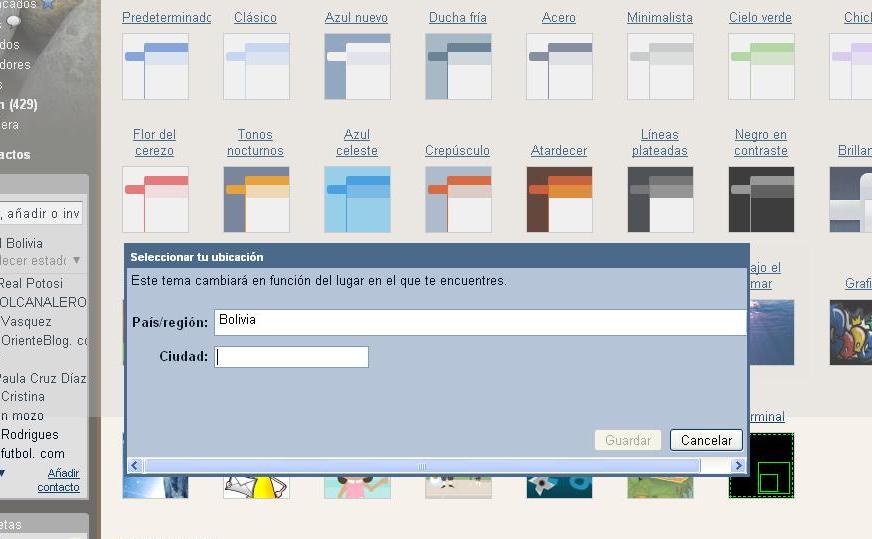Open the Flor del cerezo link
This screenshot has width=872, height=539.
tap(154, 142)
